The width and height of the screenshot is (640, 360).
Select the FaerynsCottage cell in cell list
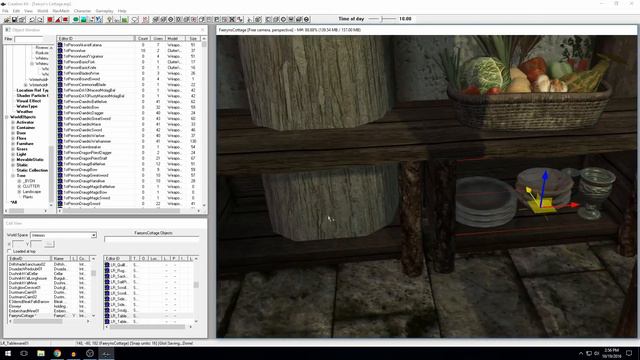pos(49,316)
